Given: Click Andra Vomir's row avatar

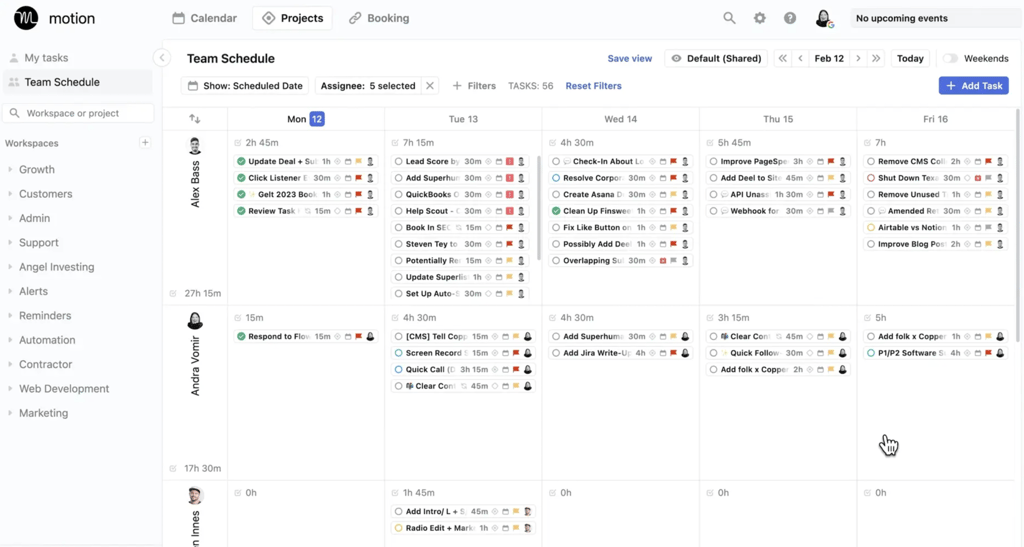Looking at the screenshot, I should pyautogui.click(x=195, y=320).
